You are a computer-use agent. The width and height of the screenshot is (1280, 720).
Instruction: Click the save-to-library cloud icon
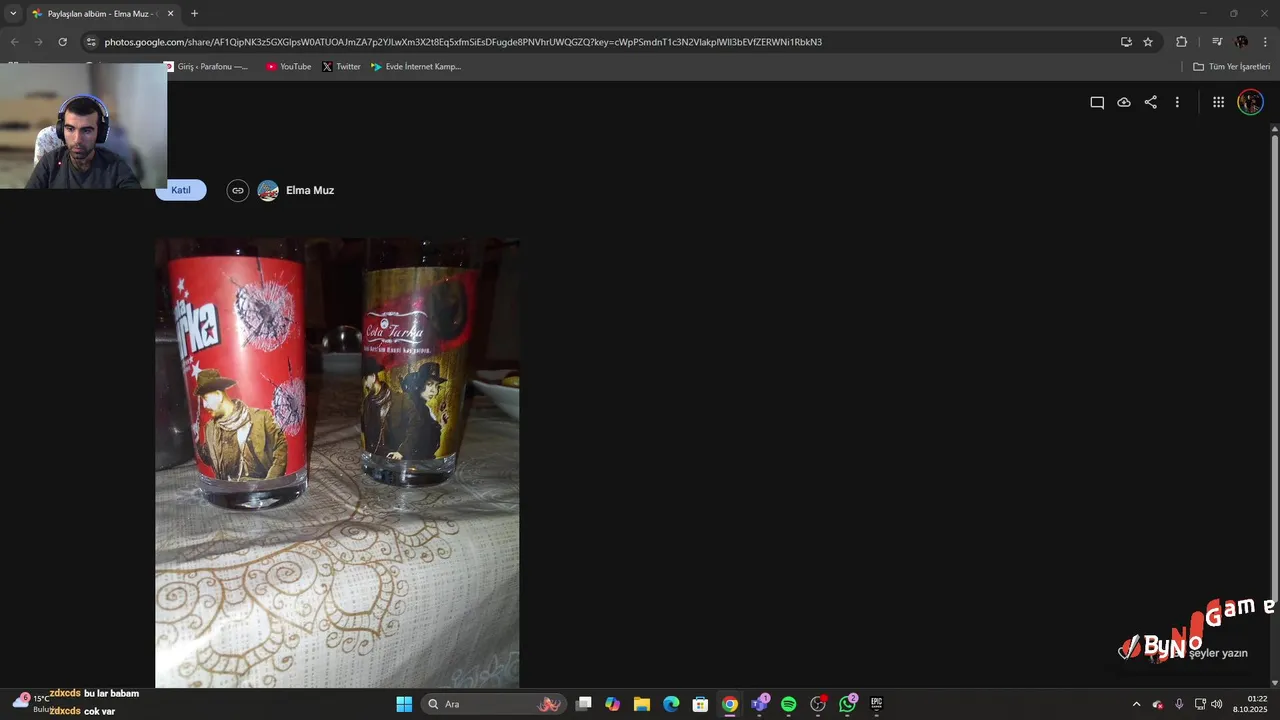1124,102
